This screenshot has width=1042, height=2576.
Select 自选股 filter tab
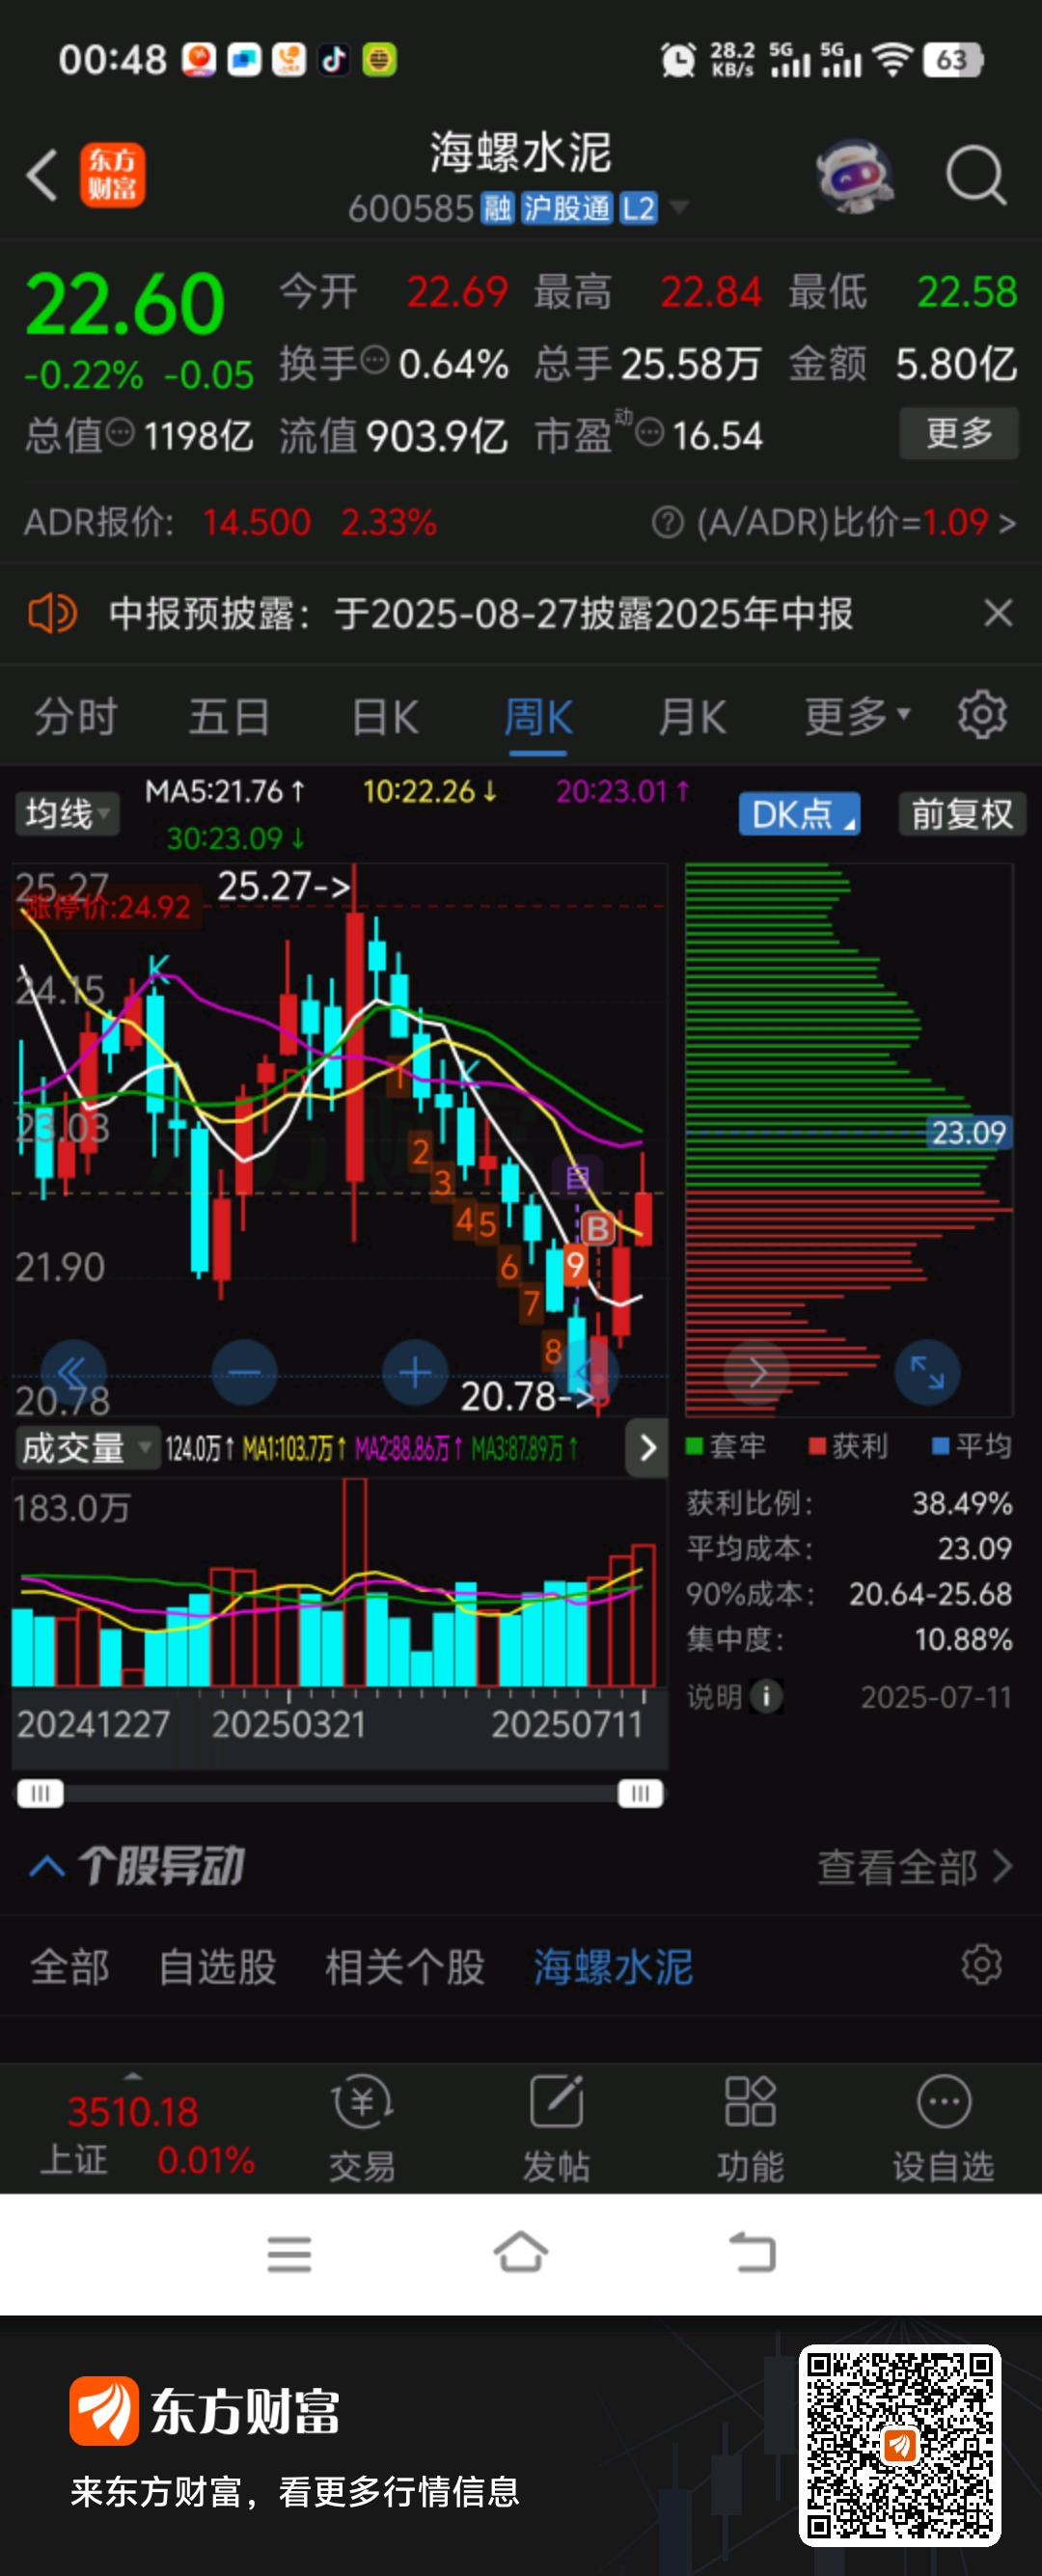click(217, 1967)
